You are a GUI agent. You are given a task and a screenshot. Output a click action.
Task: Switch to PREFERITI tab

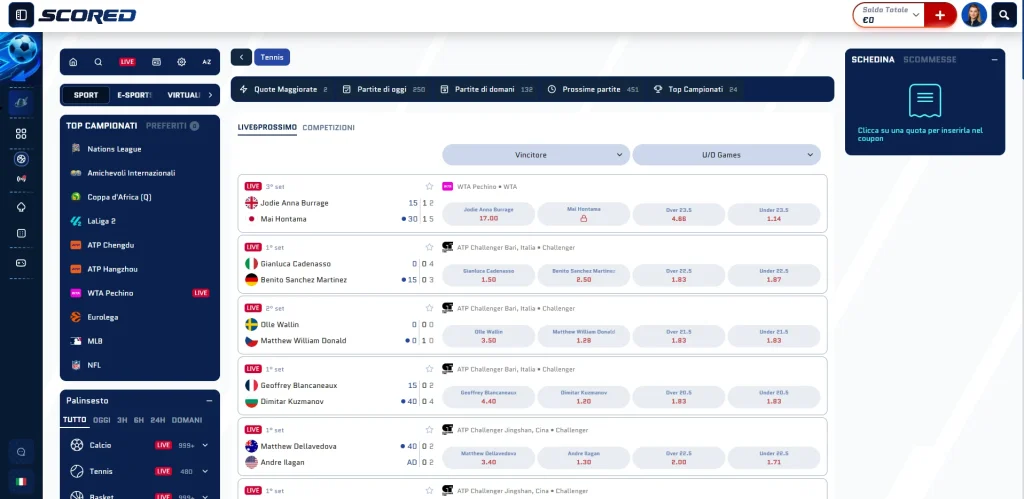point(172,125)
